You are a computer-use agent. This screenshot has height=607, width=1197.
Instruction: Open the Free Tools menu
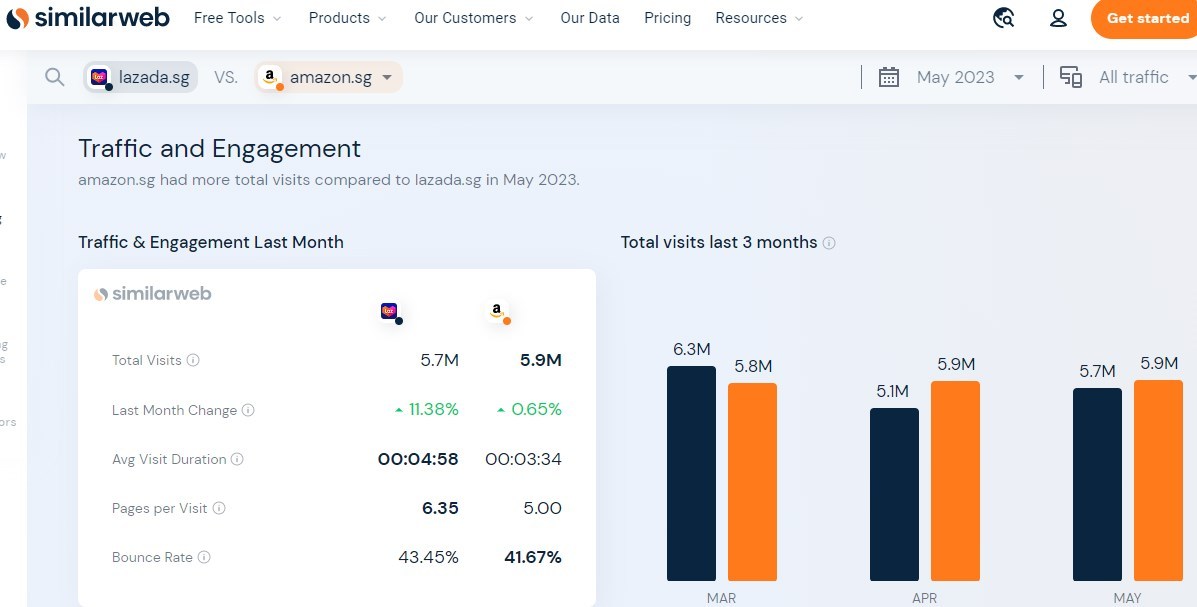(x=237, y=18)
